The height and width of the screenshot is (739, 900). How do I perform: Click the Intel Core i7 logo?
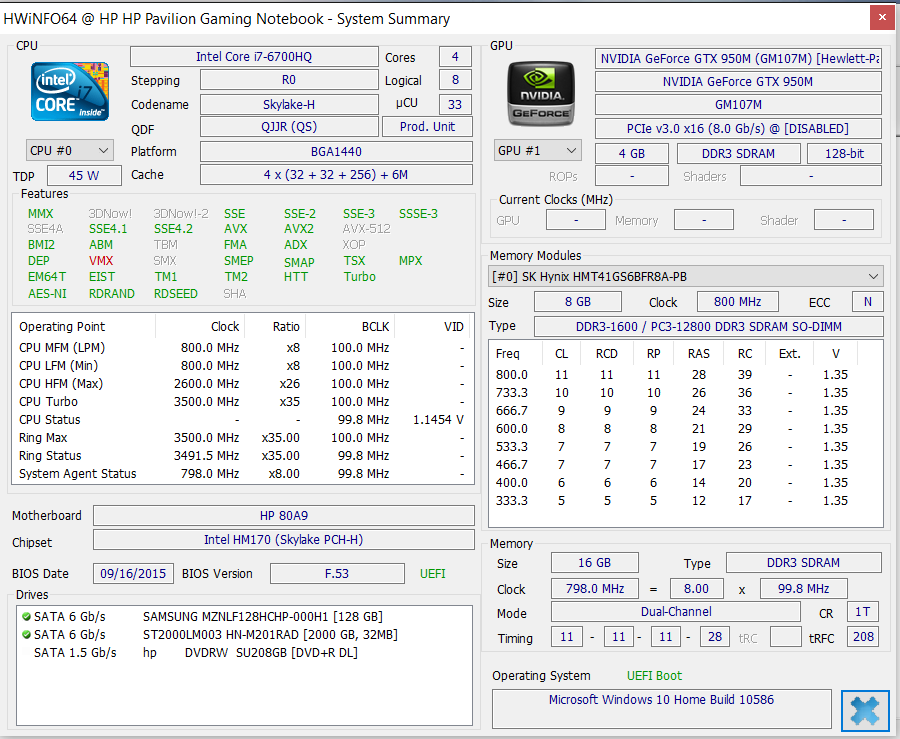[69, 92]
